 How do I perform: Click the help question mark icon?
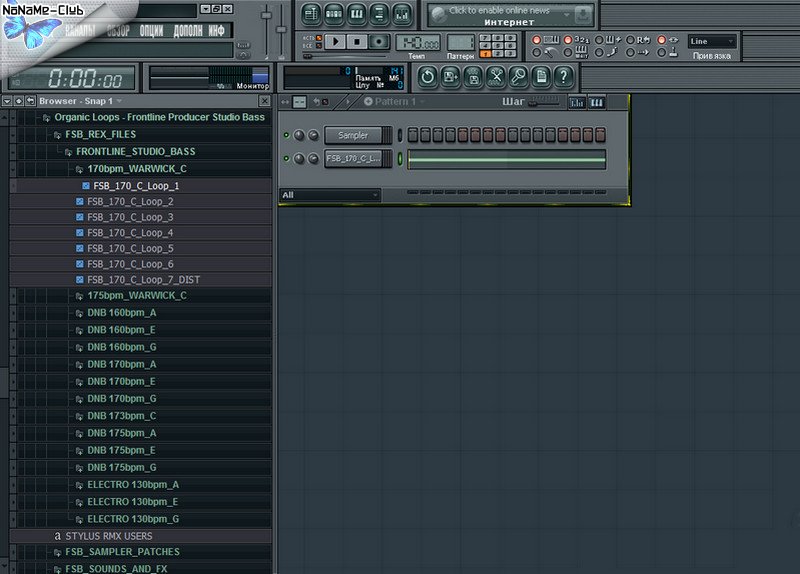point(565,76)
